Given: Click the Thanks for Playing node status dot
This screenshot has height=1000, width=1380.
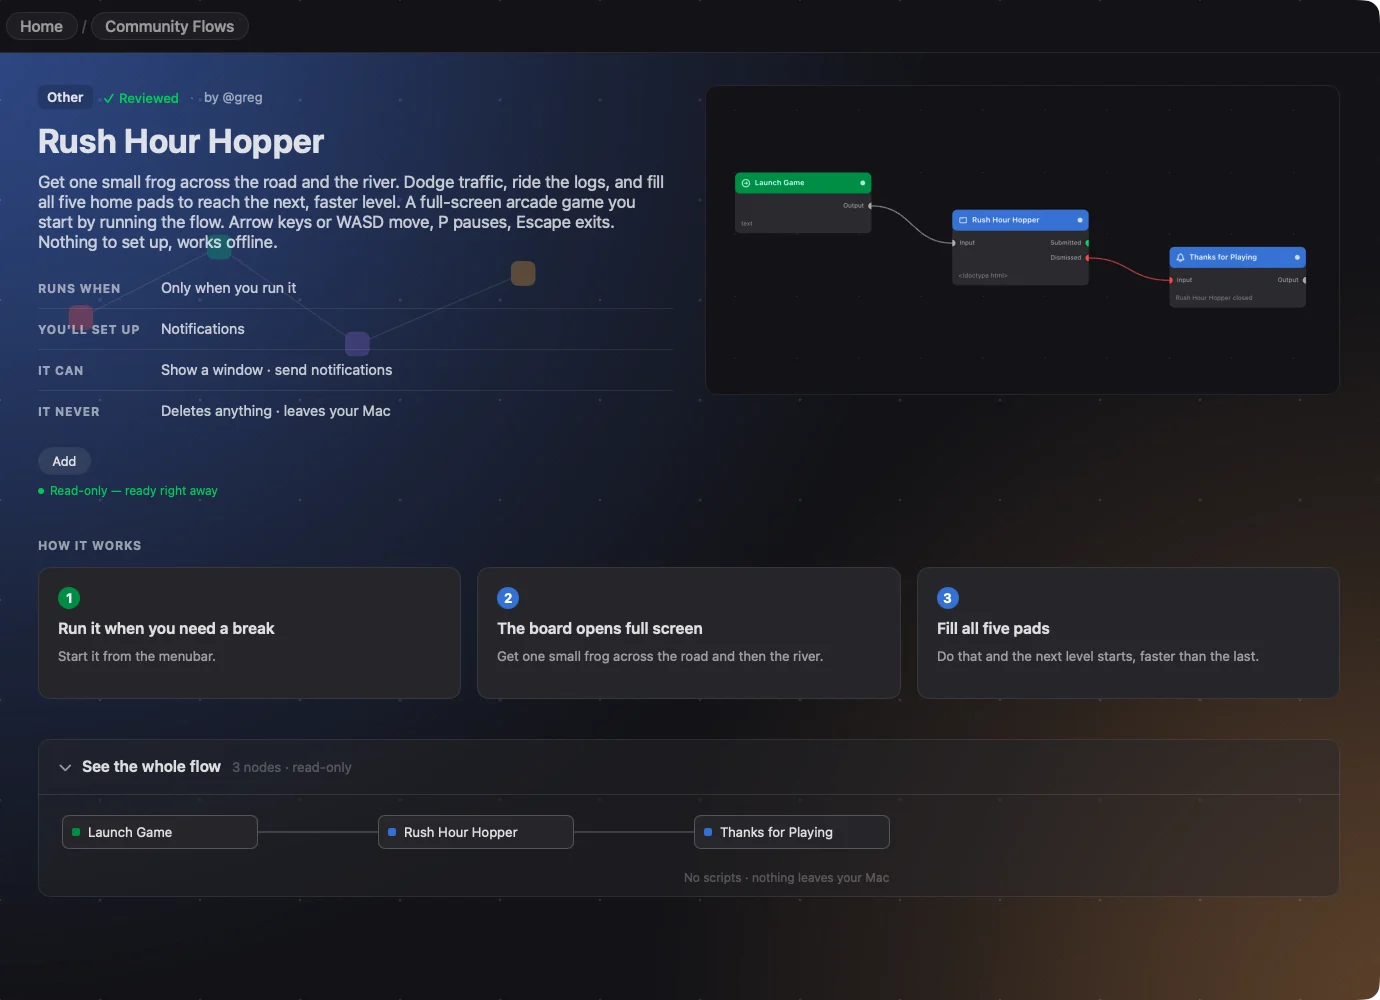Looking at the screenshot, I should [1297, 257].
